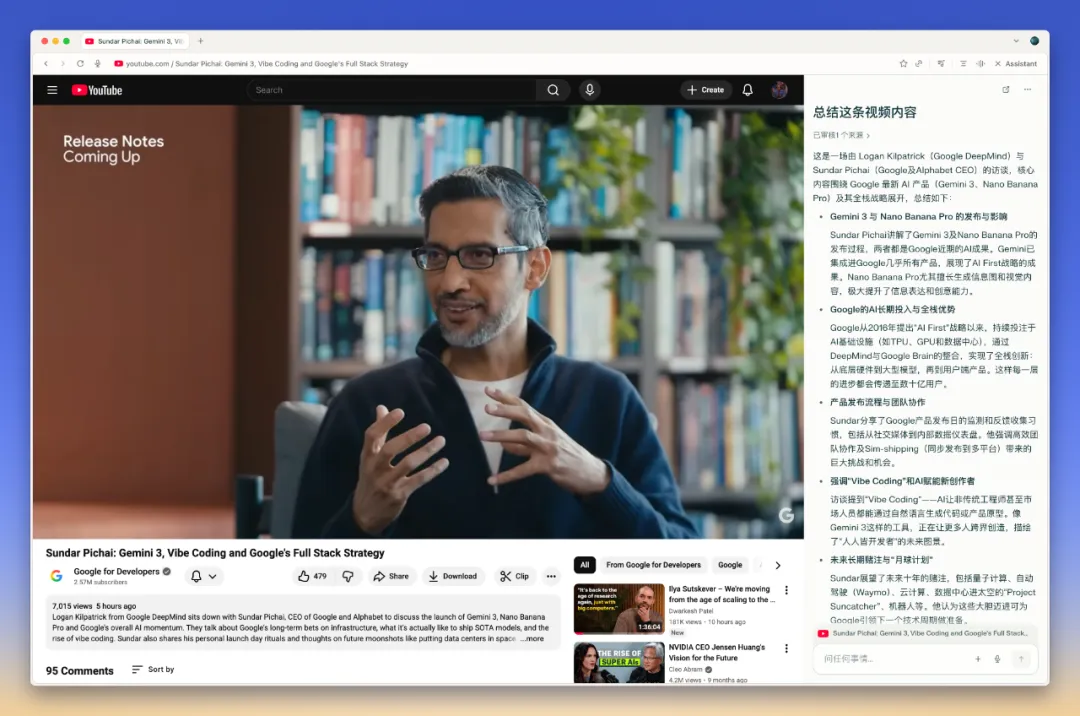Click the 2.57M subscribers text
Screen dimensions: 1080x716
pyautogui.click(x=101, y=582)
